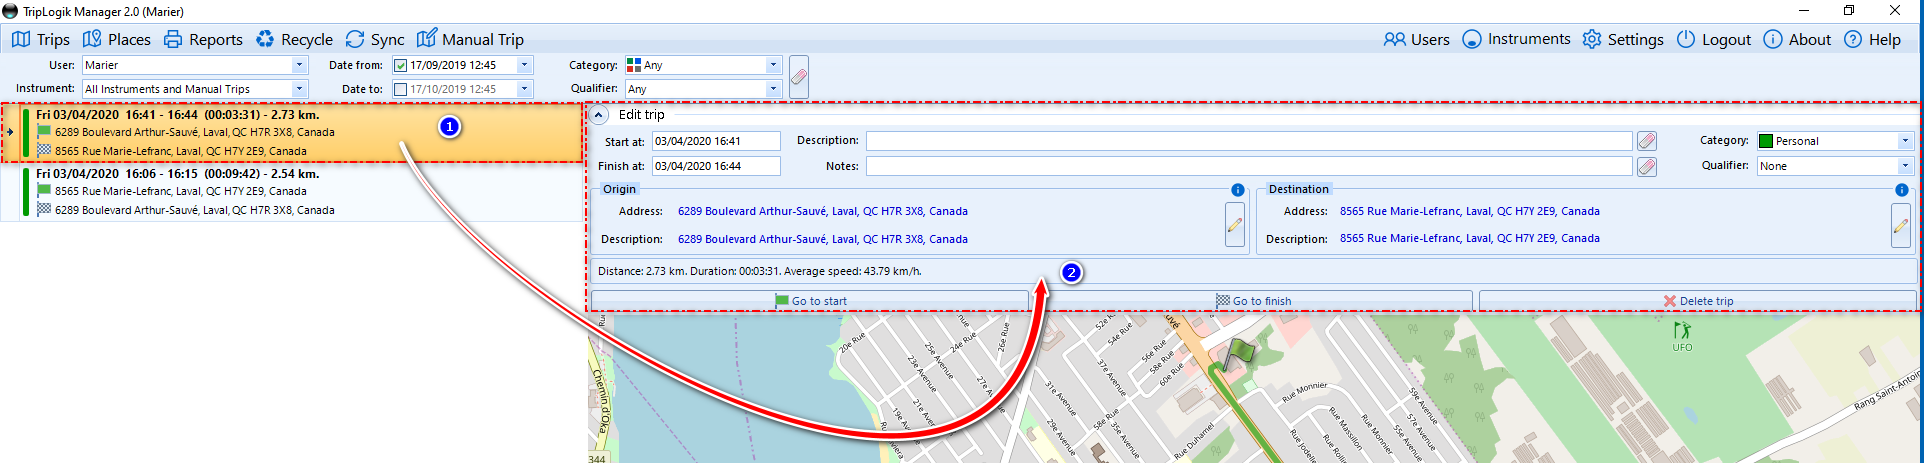This screenshot has width=1924, height=465.
Task: Click the green start flag on the map
Action: (1238, 352)
